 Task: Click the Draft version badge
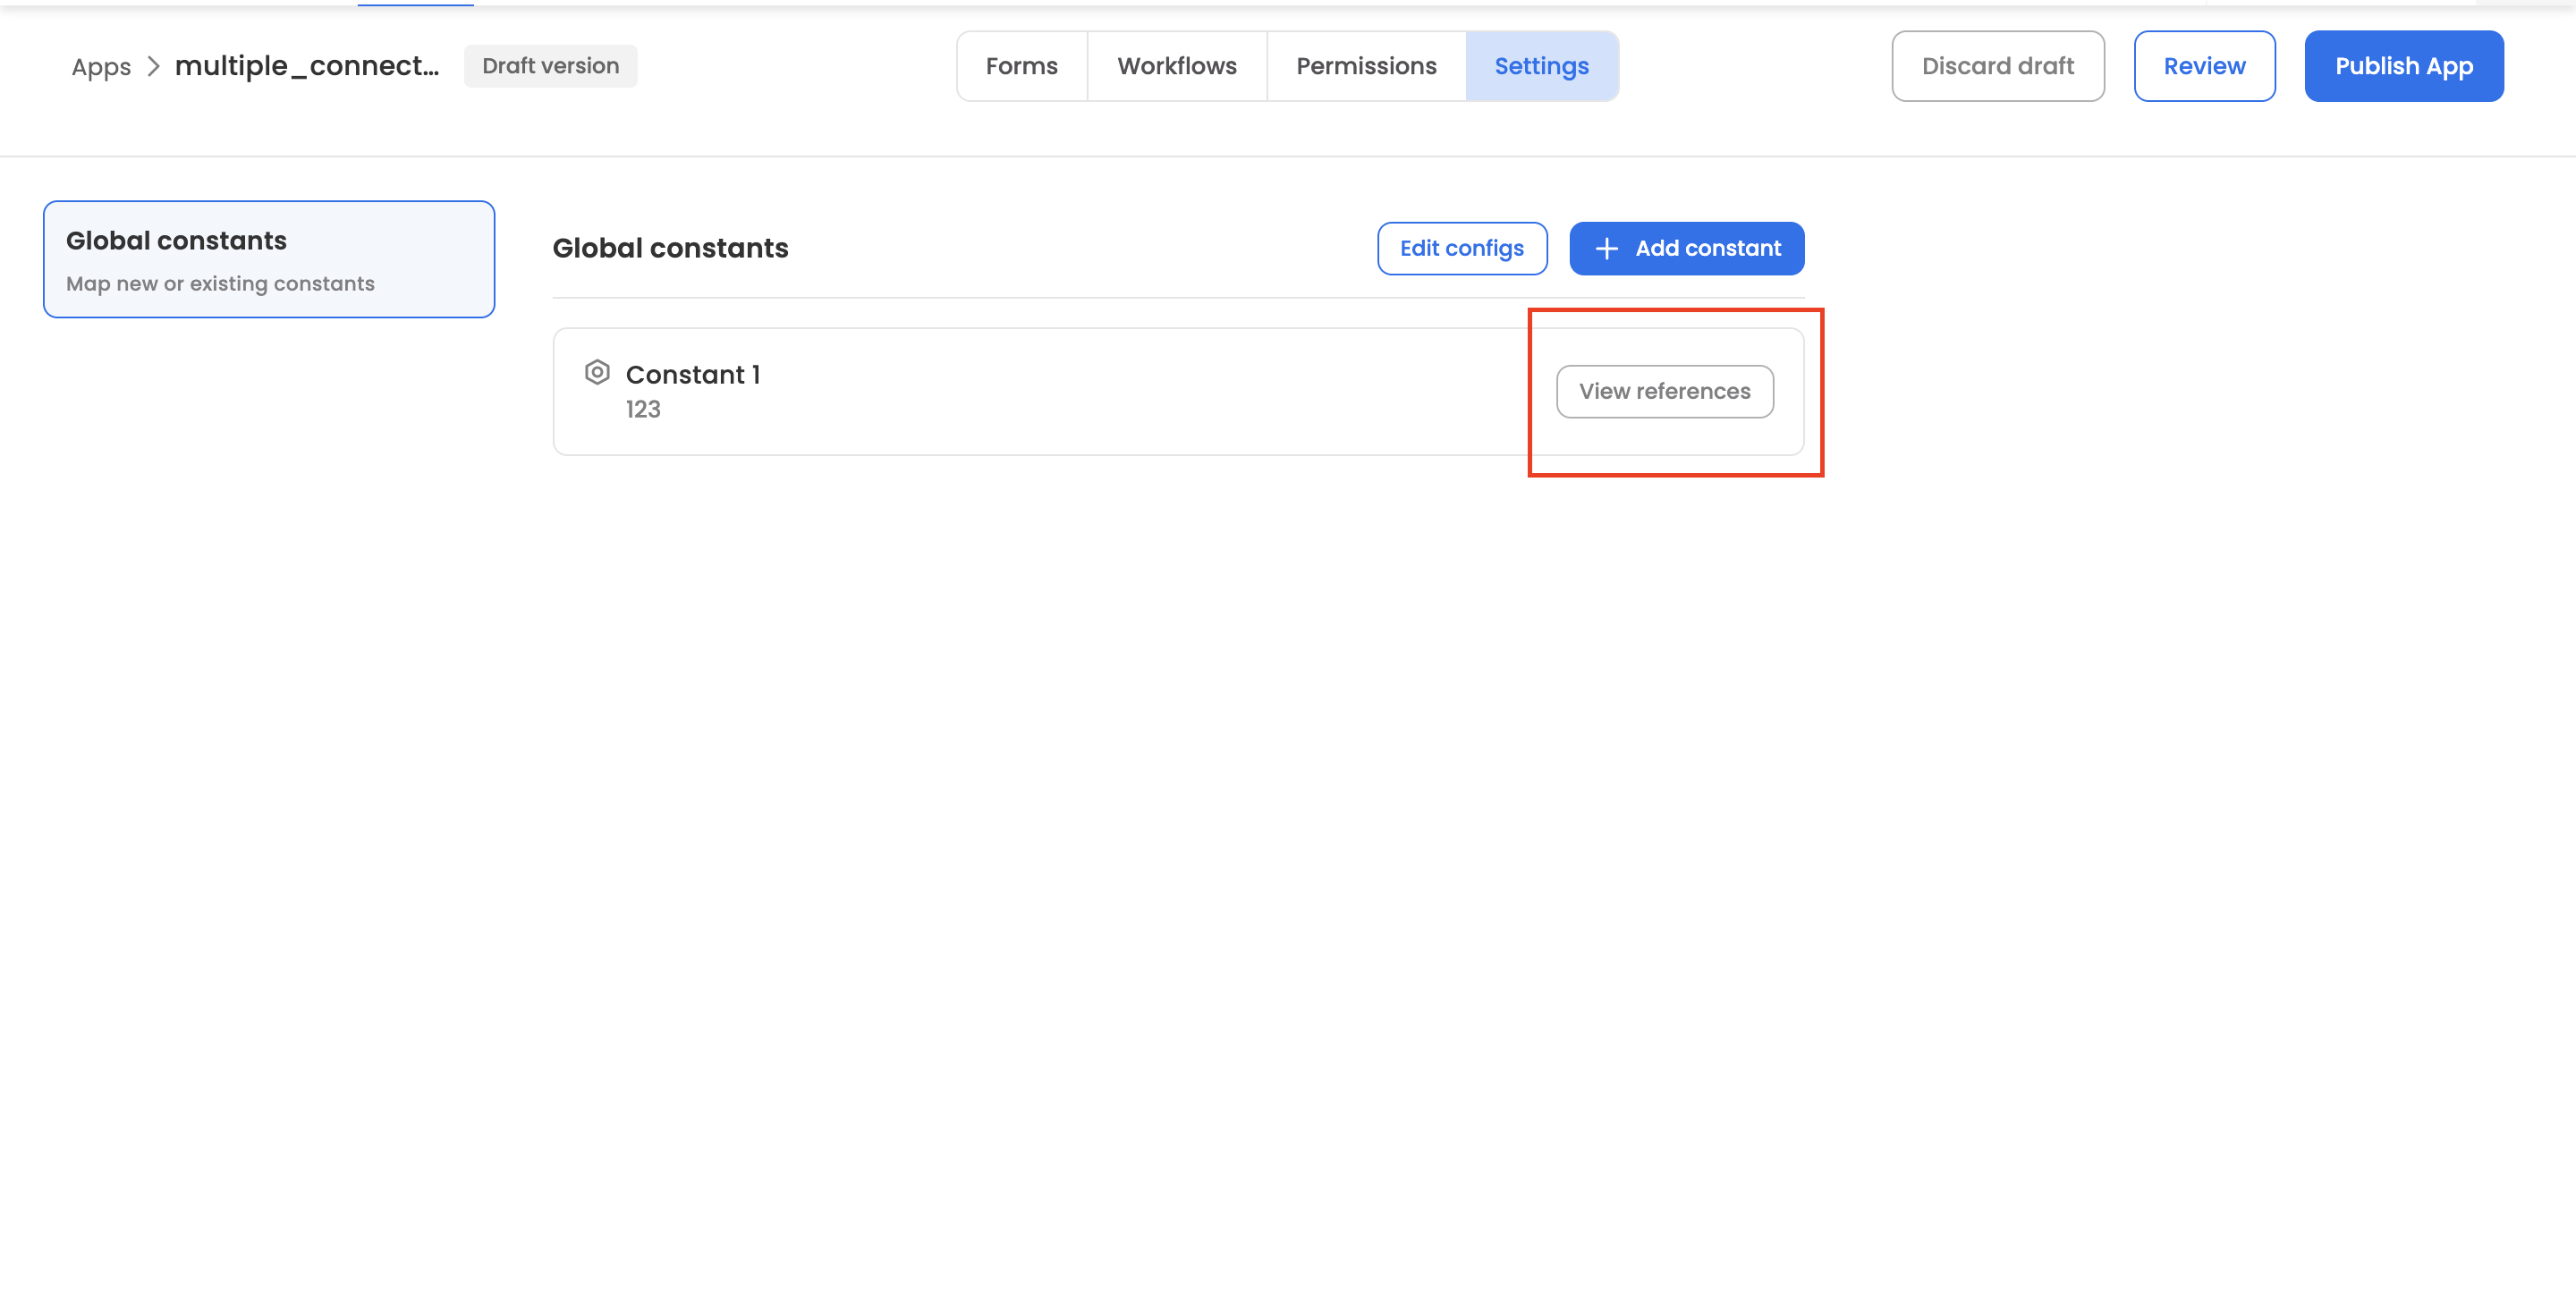click(550, 66)
